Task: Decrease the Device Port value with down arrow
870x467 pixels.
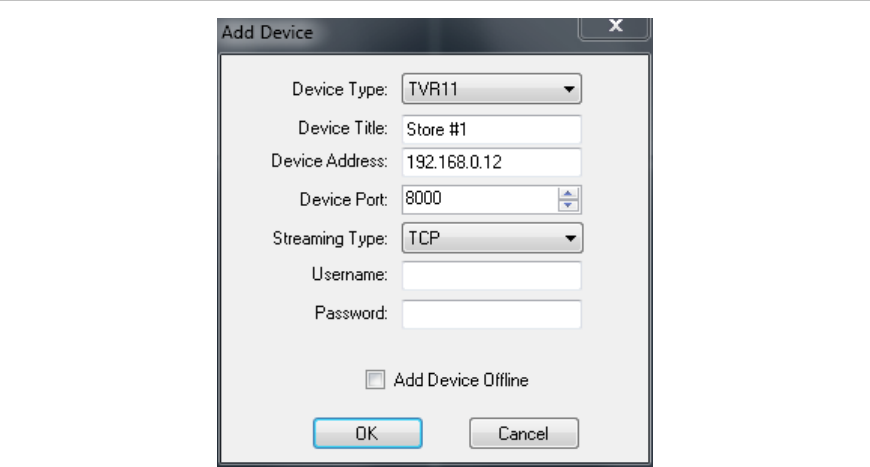Action: [569, 205]
